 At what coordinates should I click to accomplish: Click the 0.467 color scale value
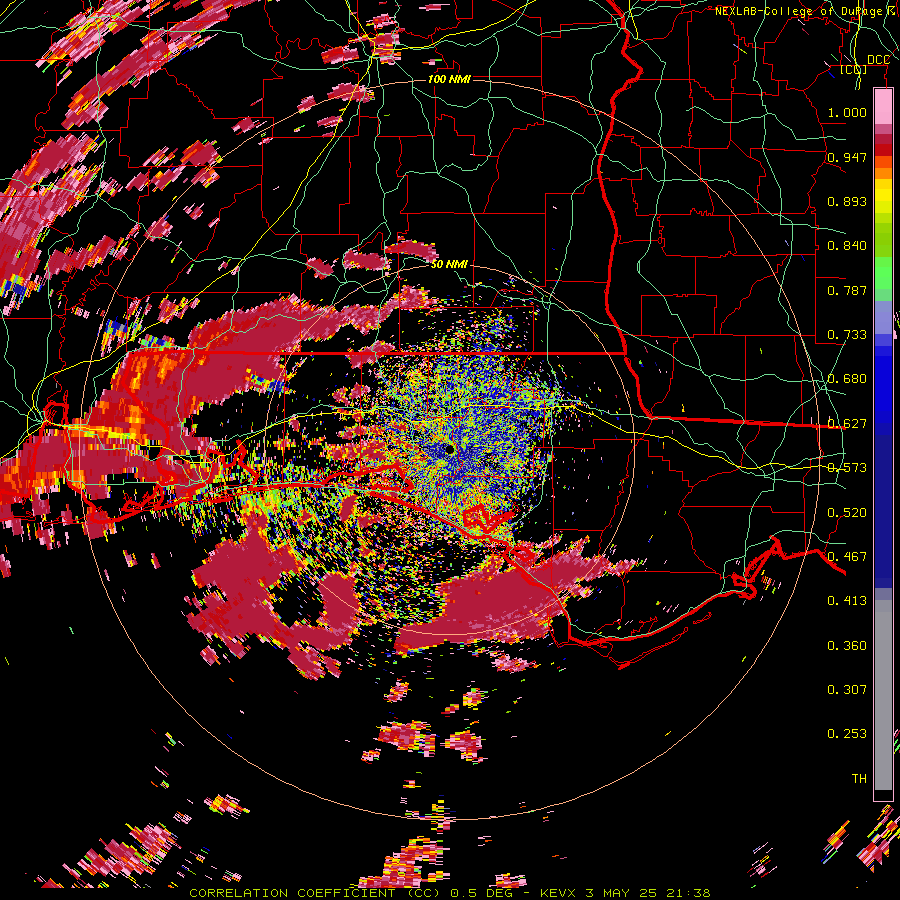[847, 557]
